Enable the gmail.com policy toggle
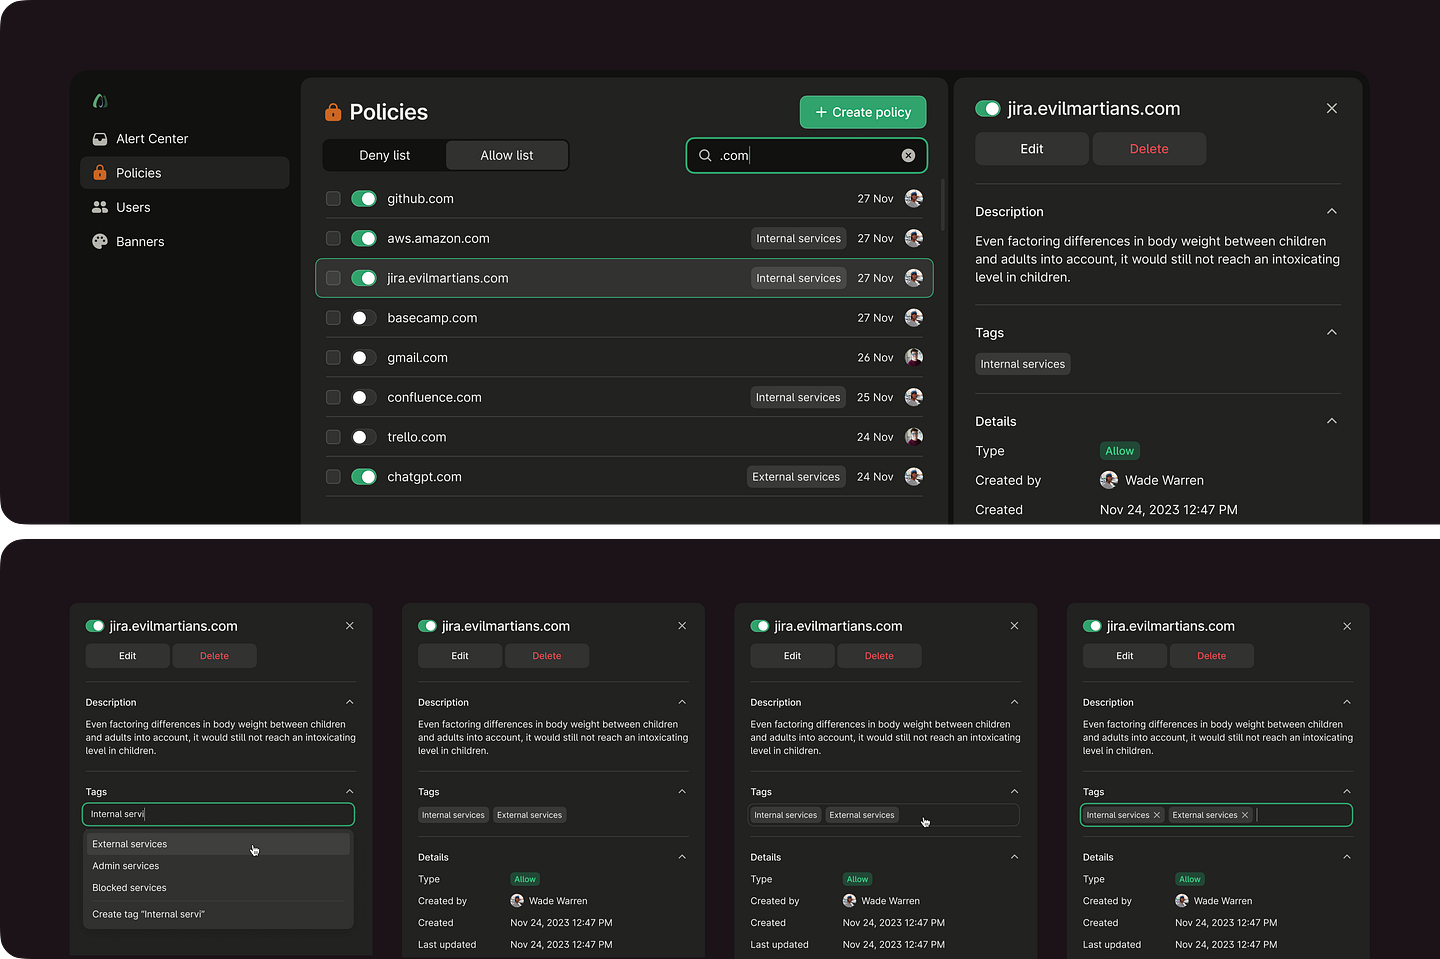Image resolution: width=1440 pixels, height=959 pixels. tap(364, 357)
